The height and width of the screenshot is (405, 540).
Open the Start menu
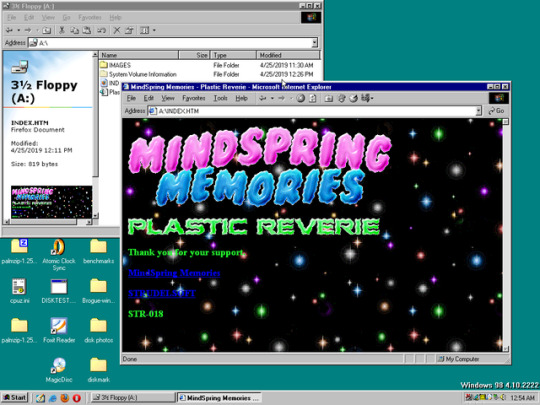coord(14,398)
